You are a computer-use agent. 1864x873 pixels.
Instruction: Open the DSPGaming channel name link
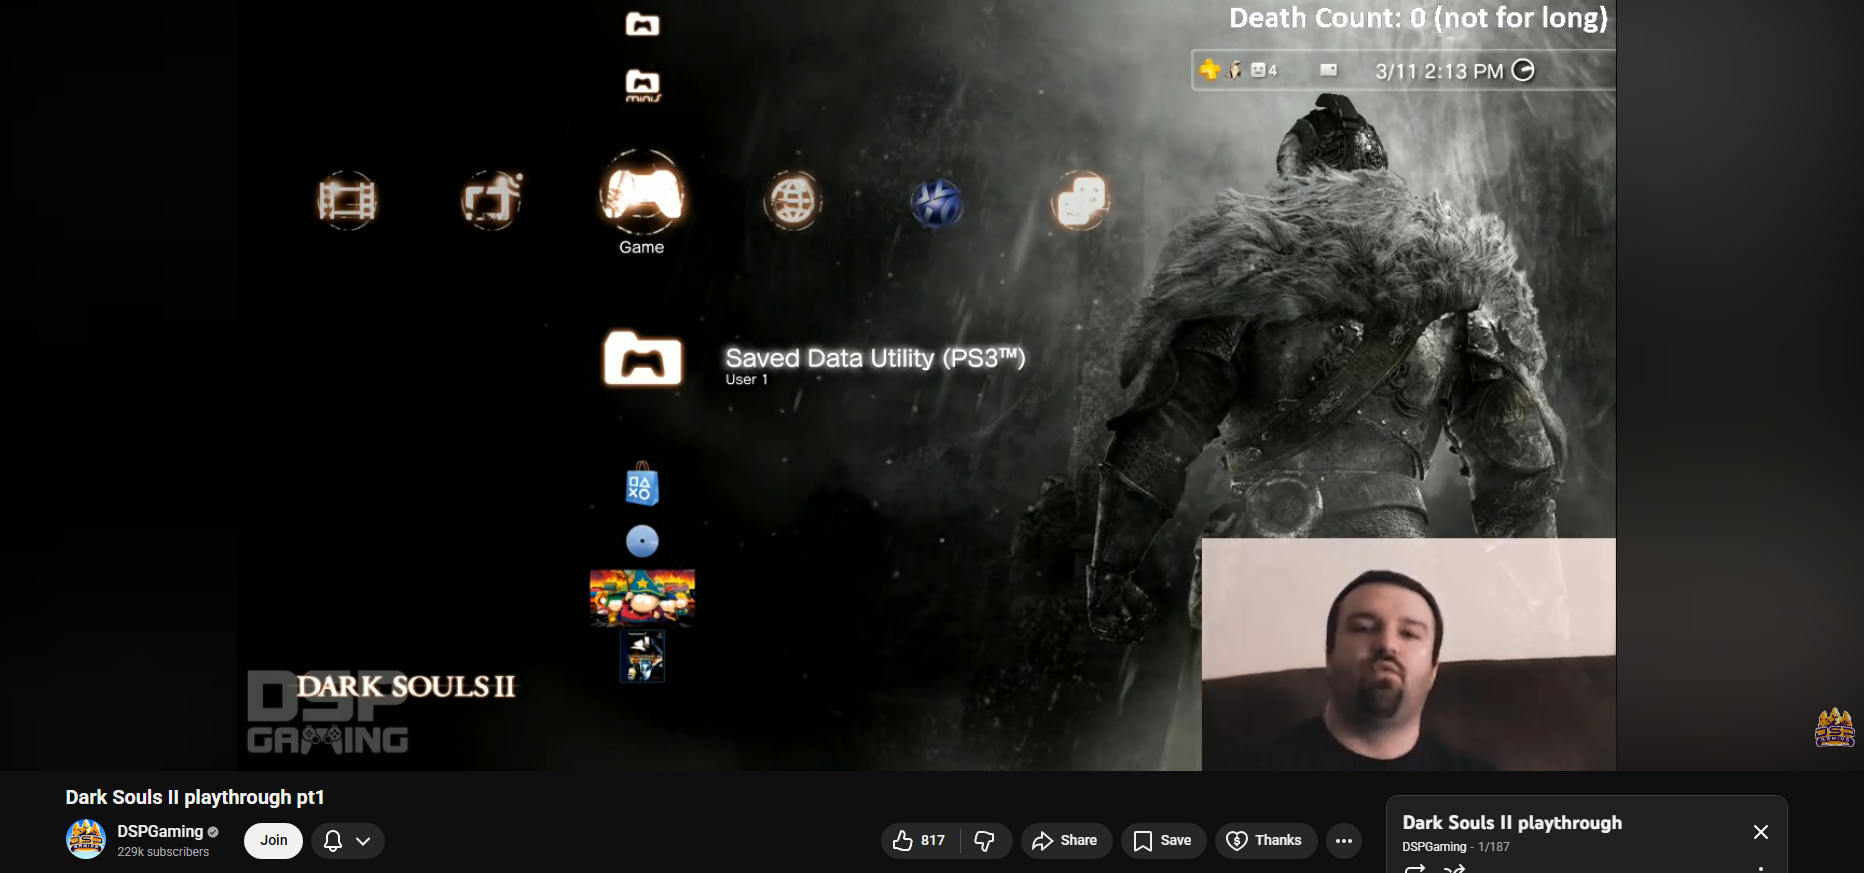160,831
